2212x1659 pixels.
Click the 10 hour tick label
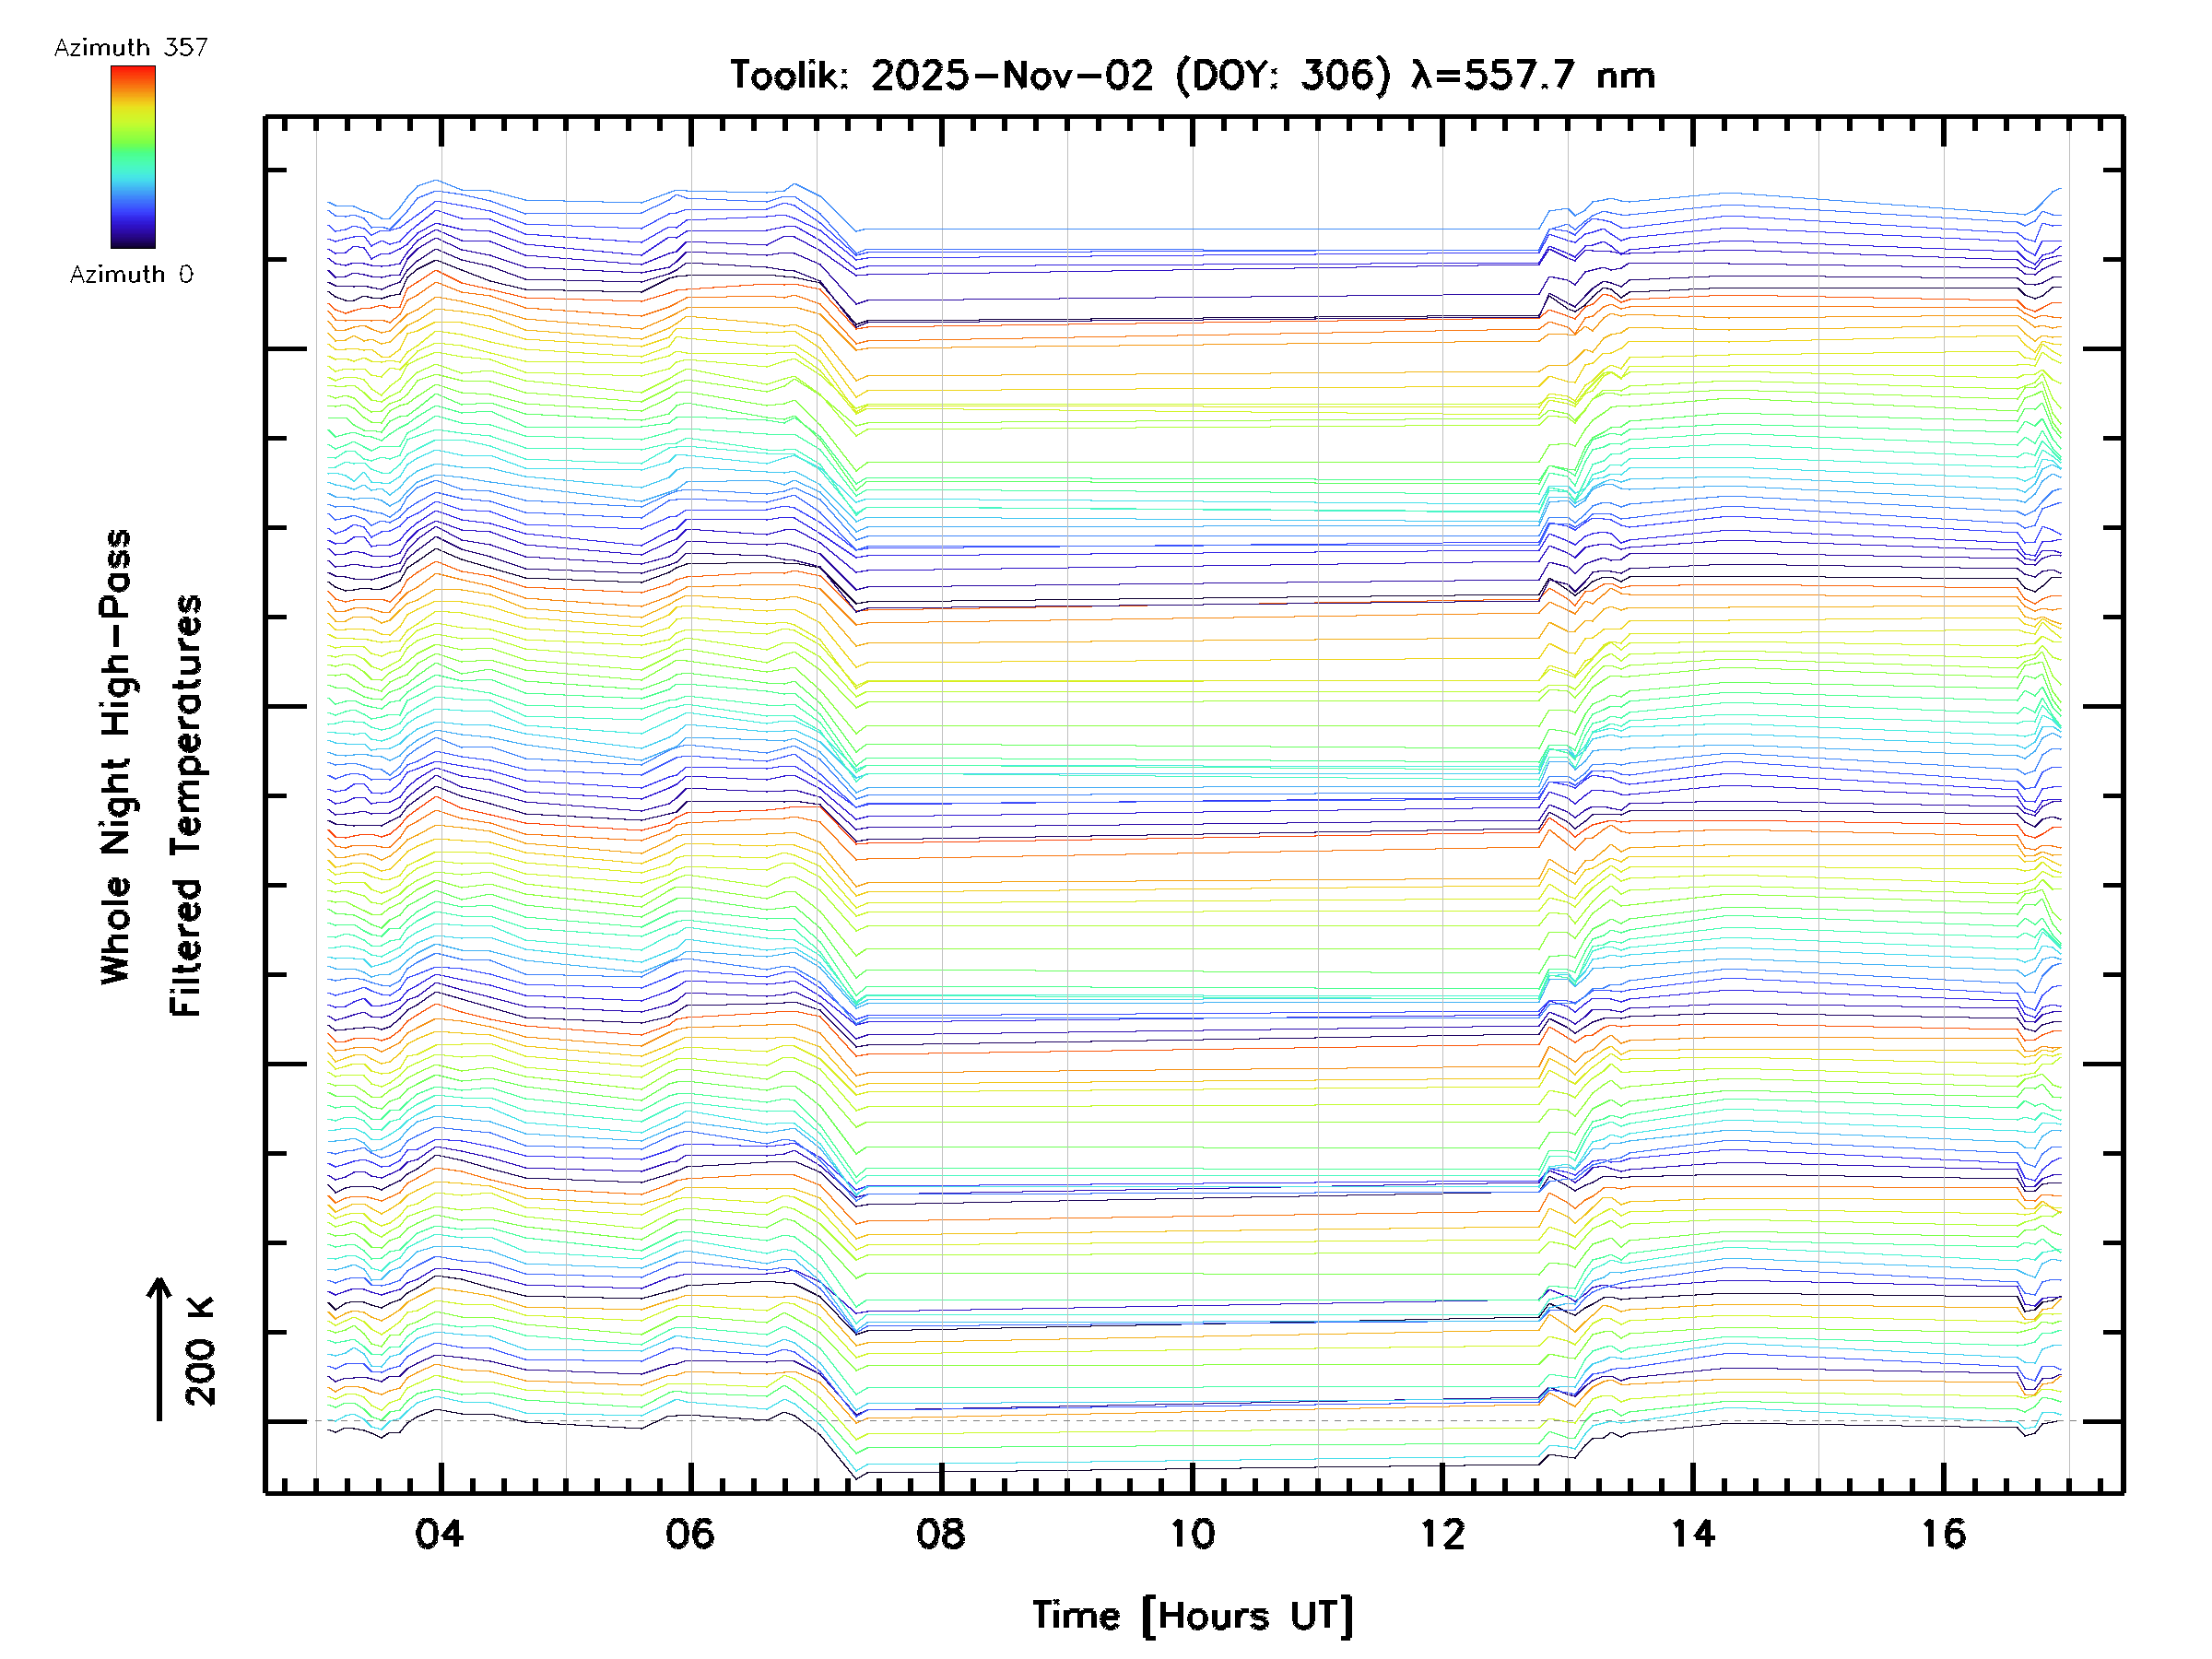pyautogui.click(x=1192, y=1534)
